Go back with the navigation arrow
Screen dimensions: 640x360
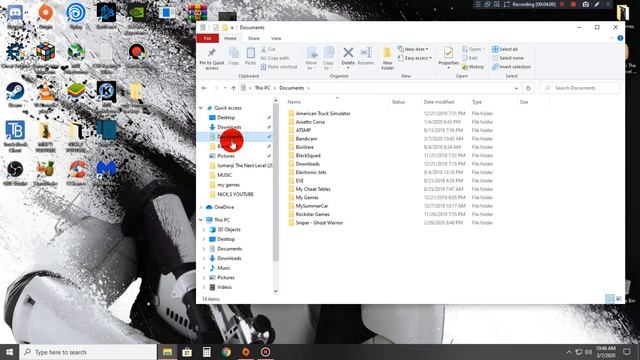click(x=204, y=88)
